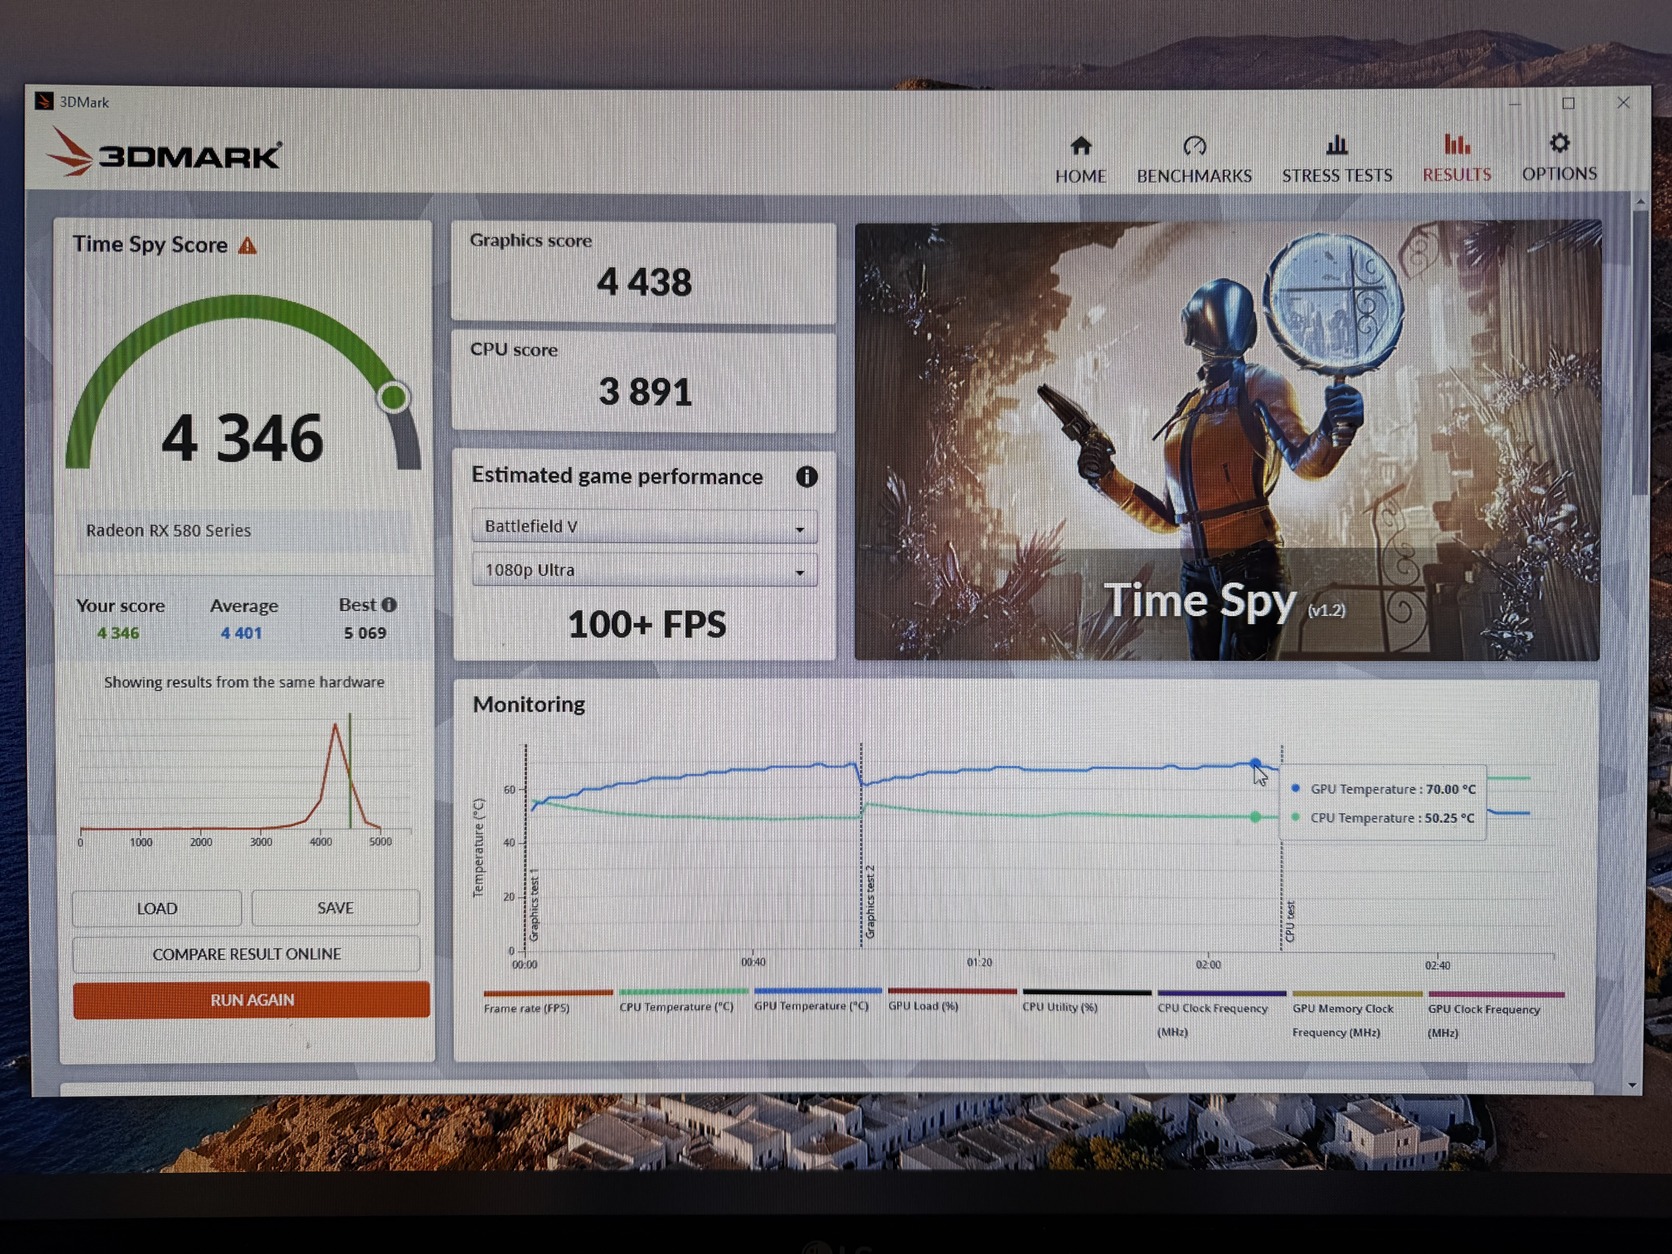Click the score distribution histogram chart
Image resolution: width=1672 pixels, height=1254 pixels.
245,780
